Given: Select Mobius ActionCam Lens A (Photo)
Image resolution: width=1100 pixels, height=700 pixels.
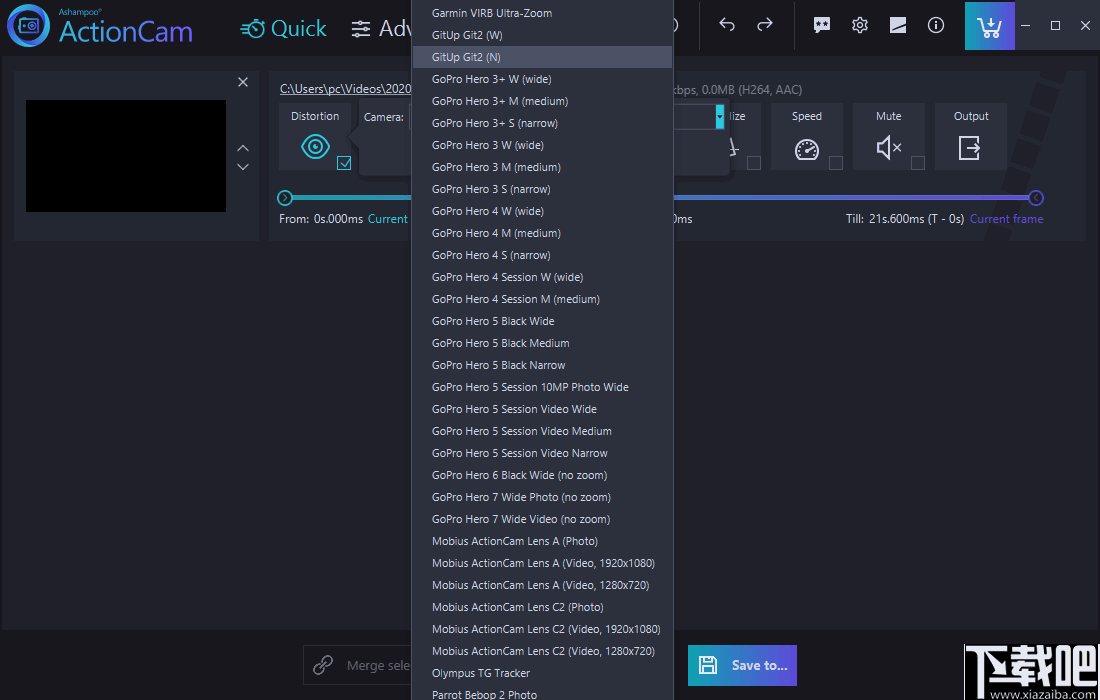Looking at the screenshot, I should [542, 541].
